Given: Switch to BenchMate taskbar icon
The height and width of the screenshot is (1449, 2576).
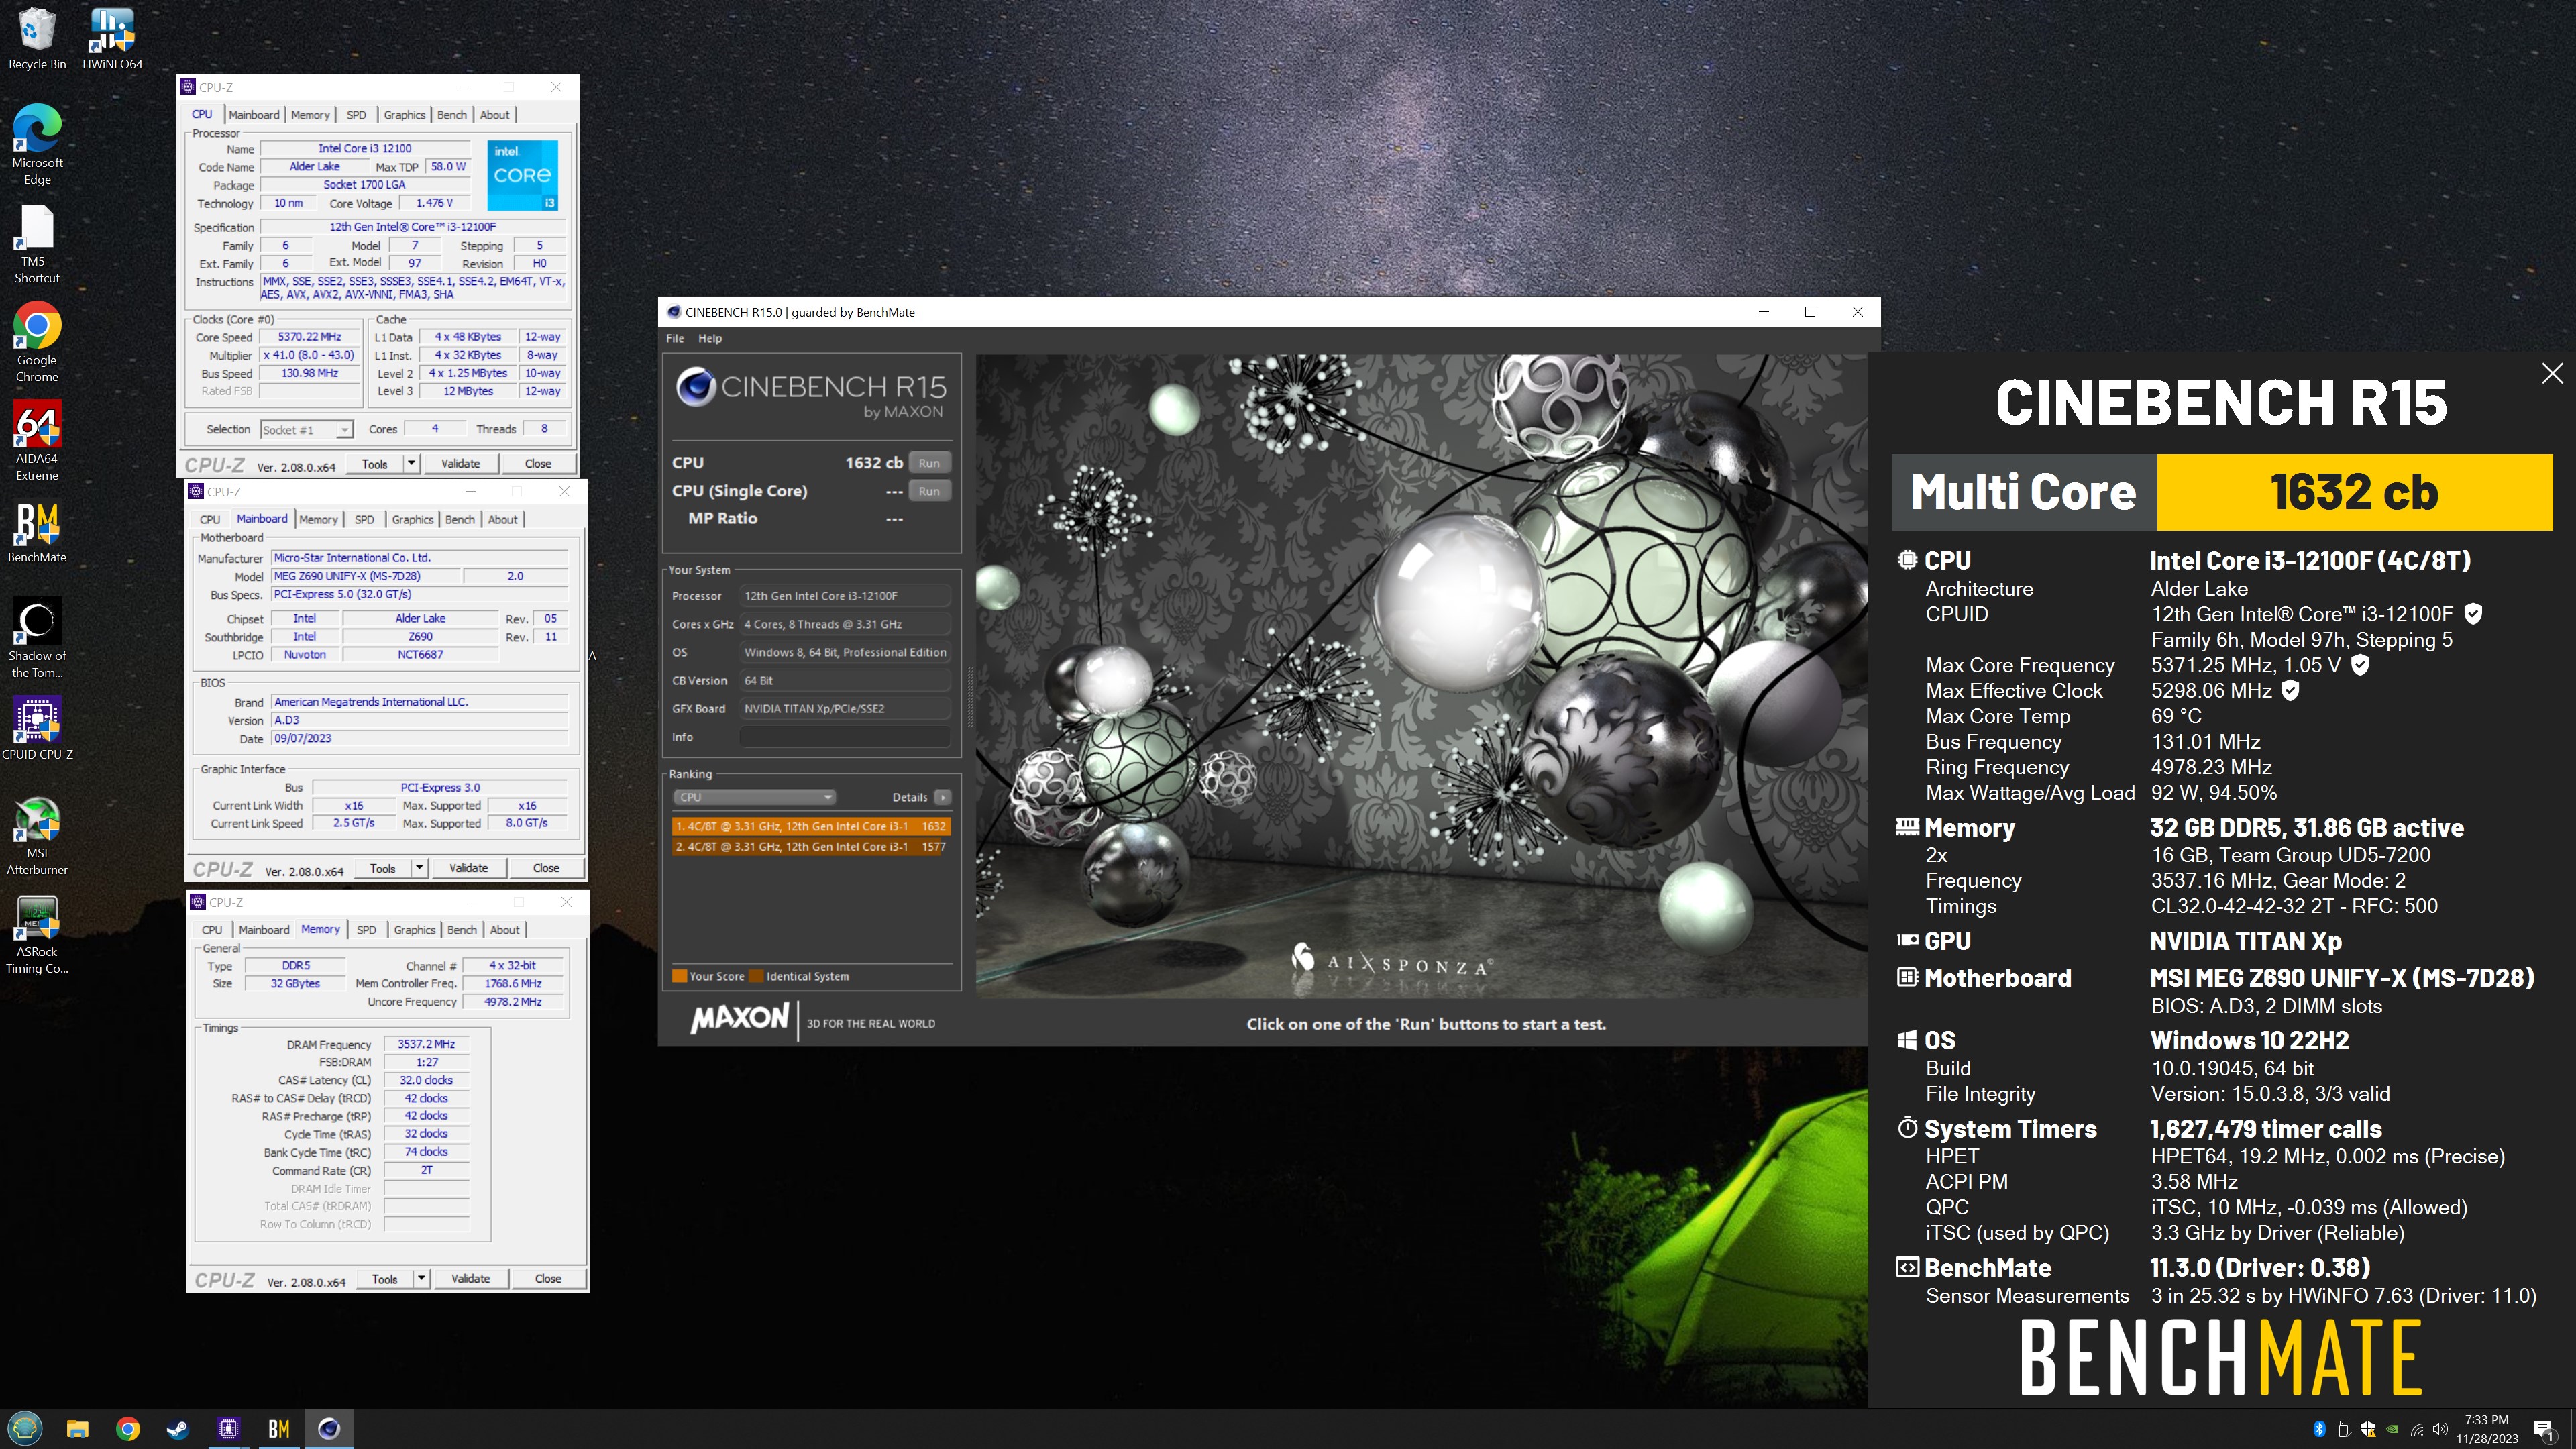Looking at the screenshot, I should 279,1428.
